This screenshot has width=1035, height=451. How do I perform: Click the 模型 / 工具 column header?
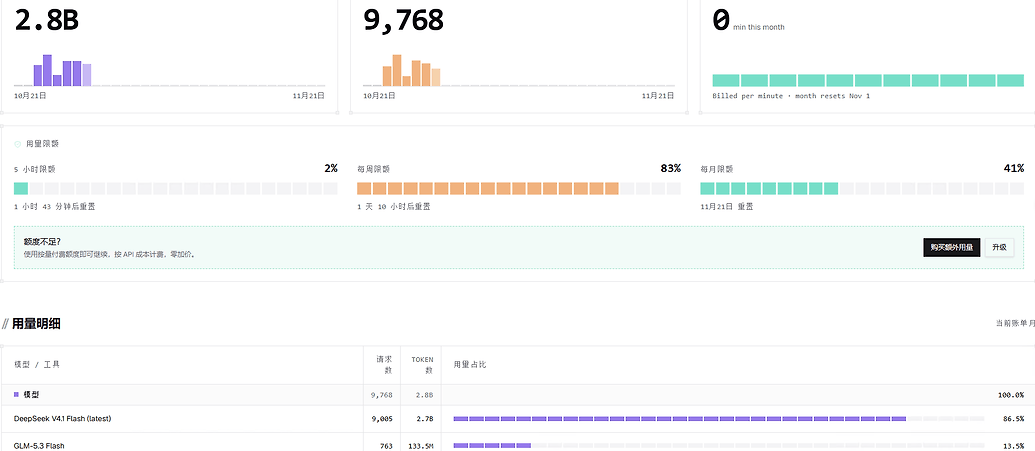[x=37, y=364]
